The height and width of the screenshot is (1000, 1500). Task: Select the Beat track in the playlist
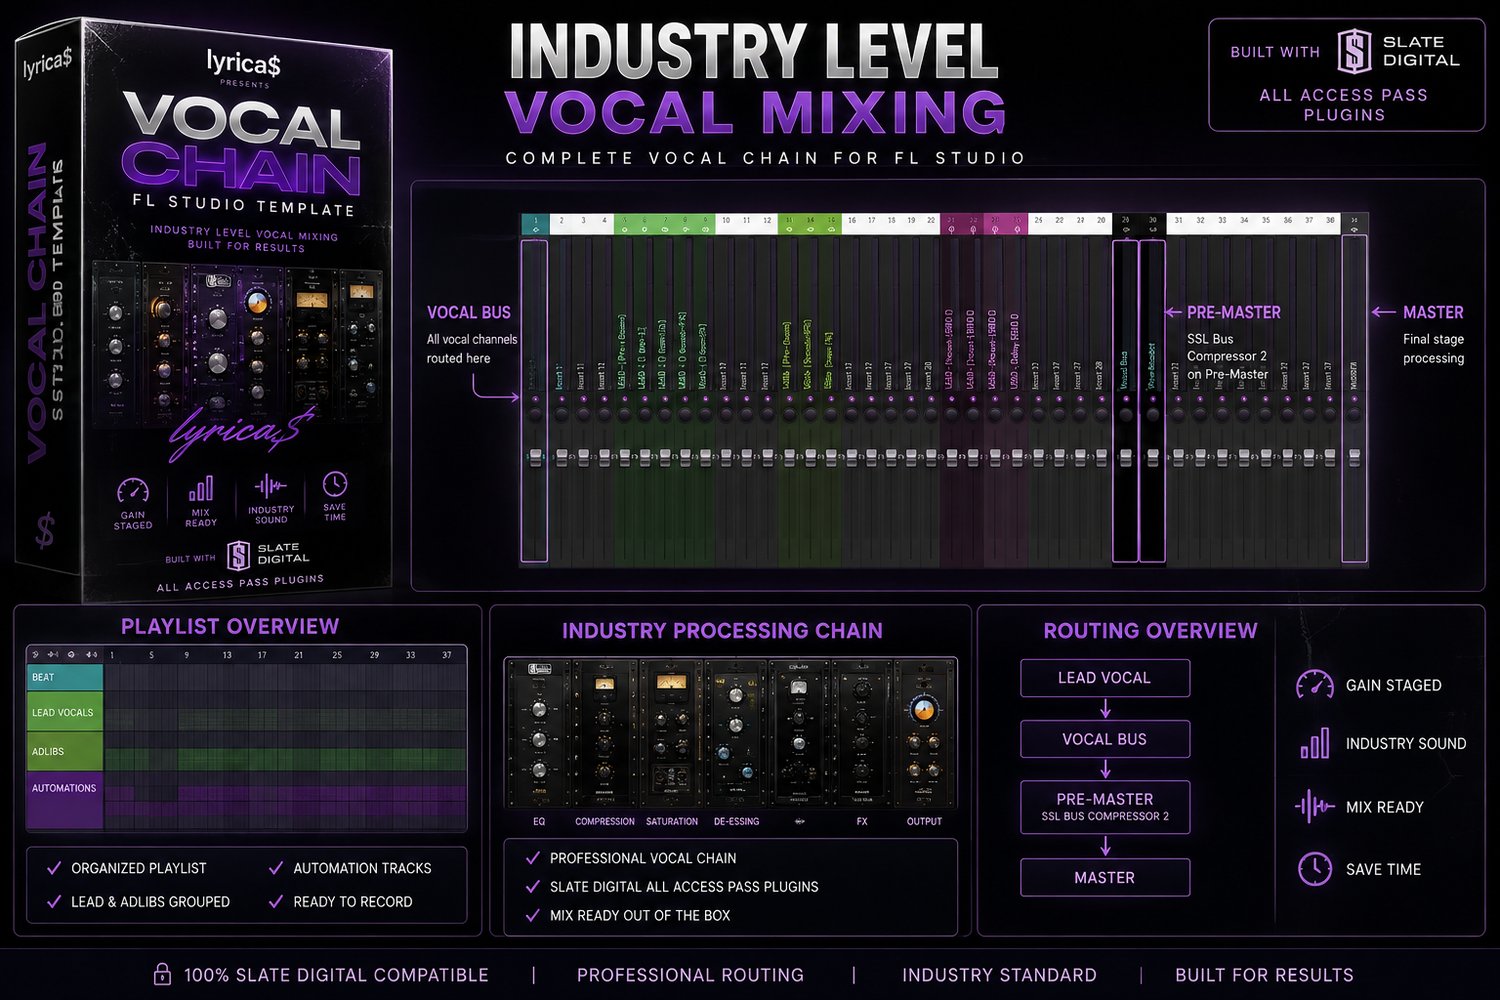pos(65,677)
